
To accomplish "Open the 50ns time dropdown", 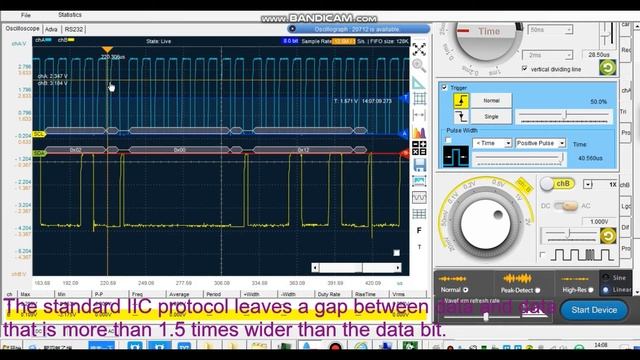I will [551, 30].
